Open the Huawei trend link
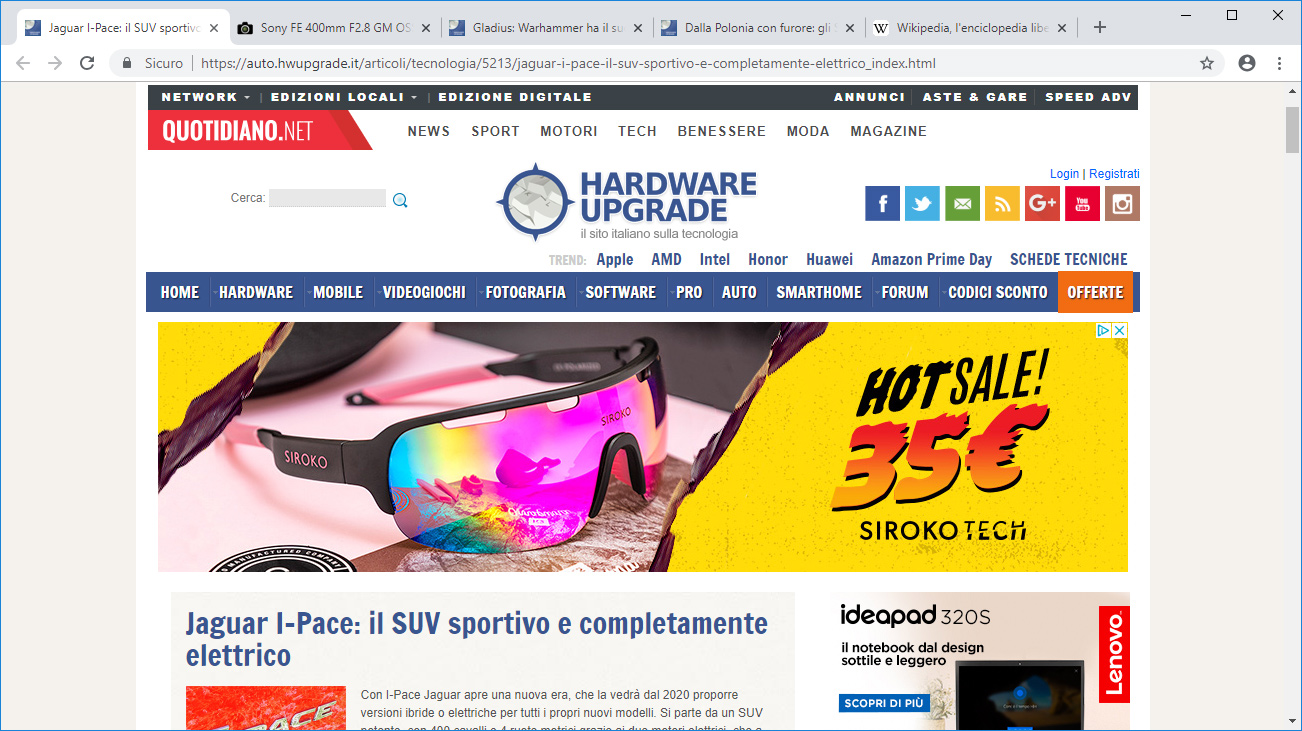The height and width of the screenshot is (731, 1302). [830, 259]
